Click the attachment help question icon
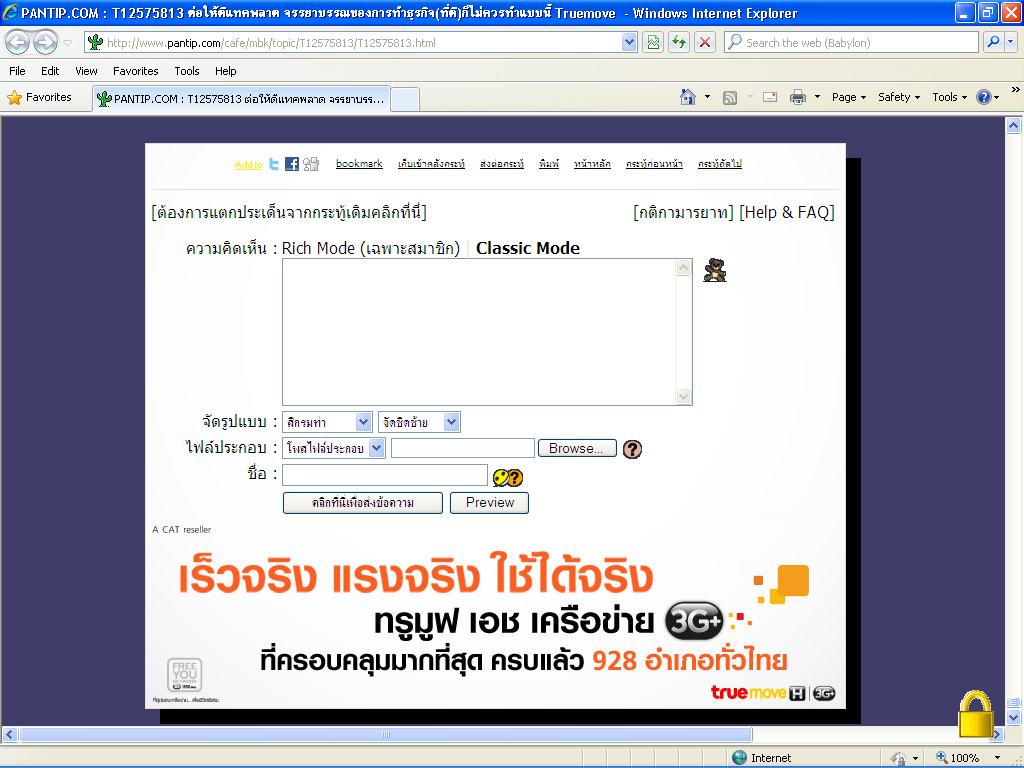Screen dimensions: 1024x768 (x=632, y=449)
